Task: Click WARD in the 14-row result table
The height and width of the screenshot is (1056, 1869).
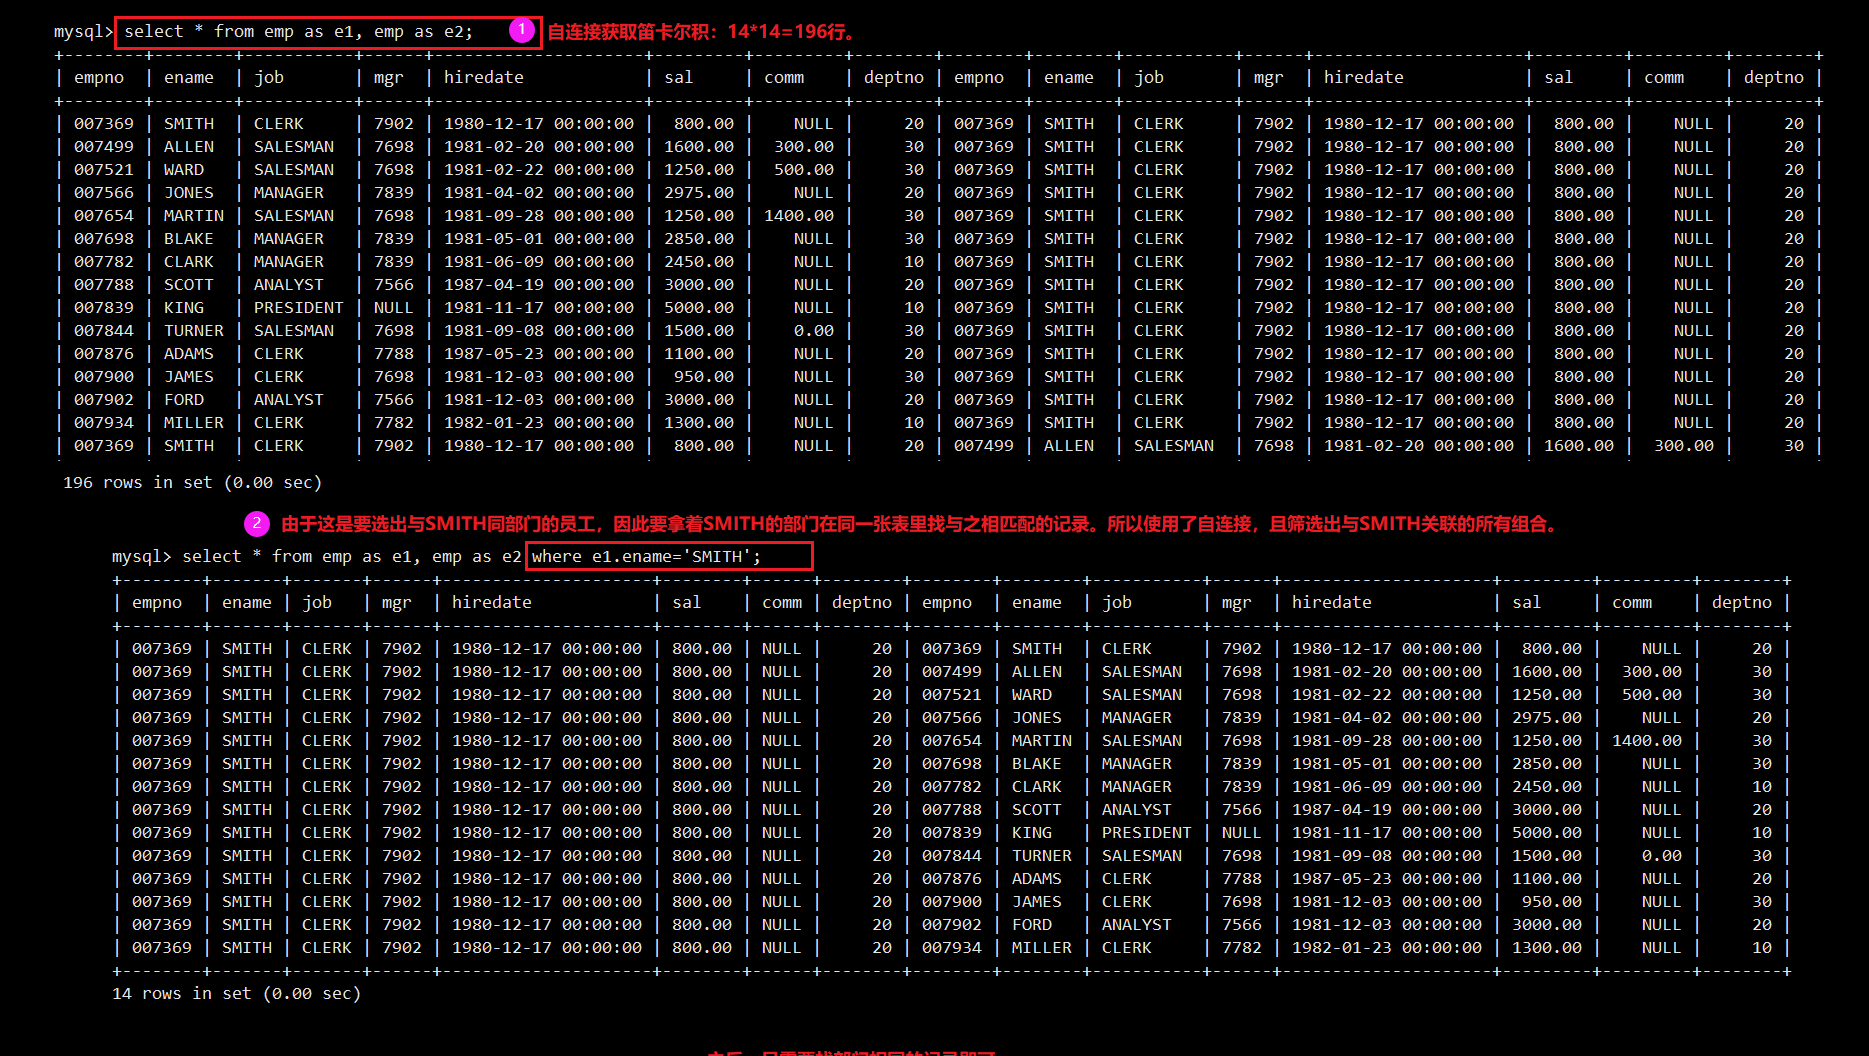Action: [x=1032, y=694]
